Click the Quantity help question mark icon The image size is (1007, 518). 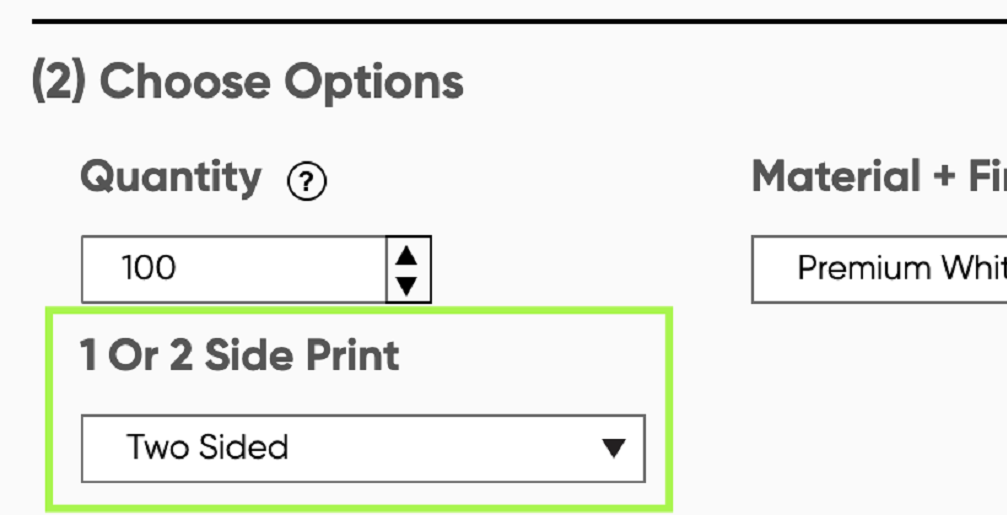(x=307, y=182)
